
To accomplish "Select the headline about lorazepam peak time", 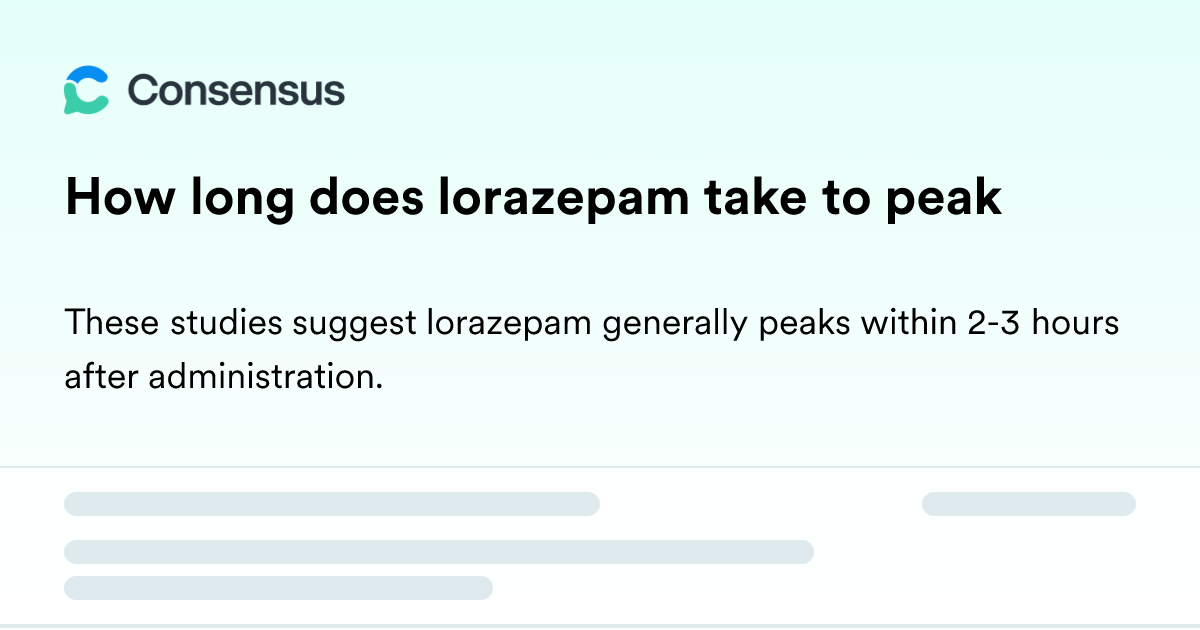I will tap(533, 199).
